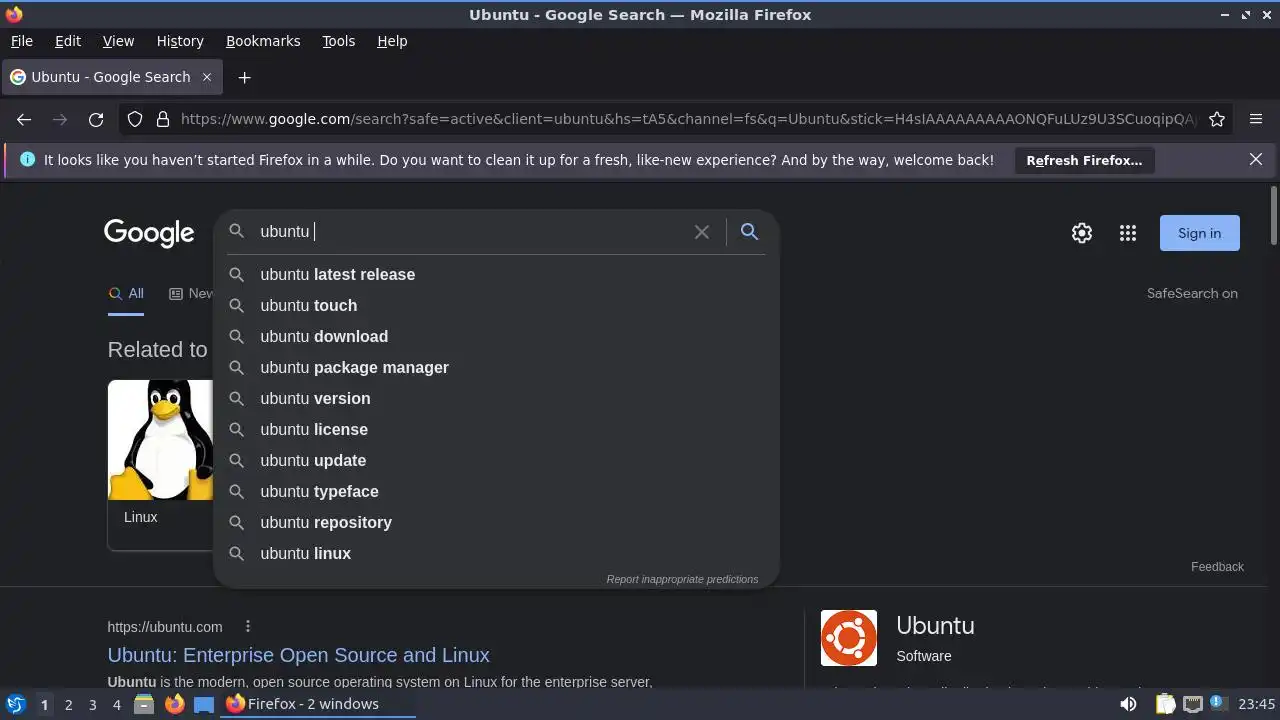The image size is (1280, 720).
Task: Click the Refresh Firefox… button
Action: tap(1084, 160)
